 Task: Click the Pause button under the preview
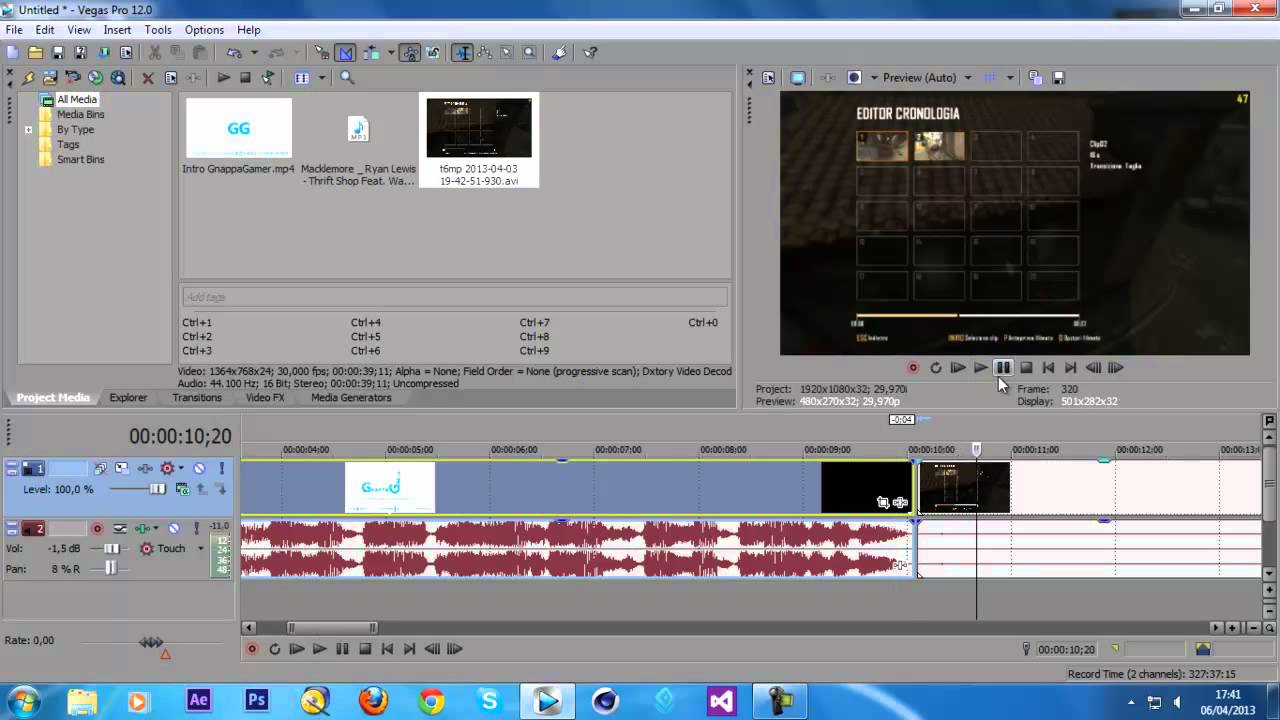[x=1003, y=368]
